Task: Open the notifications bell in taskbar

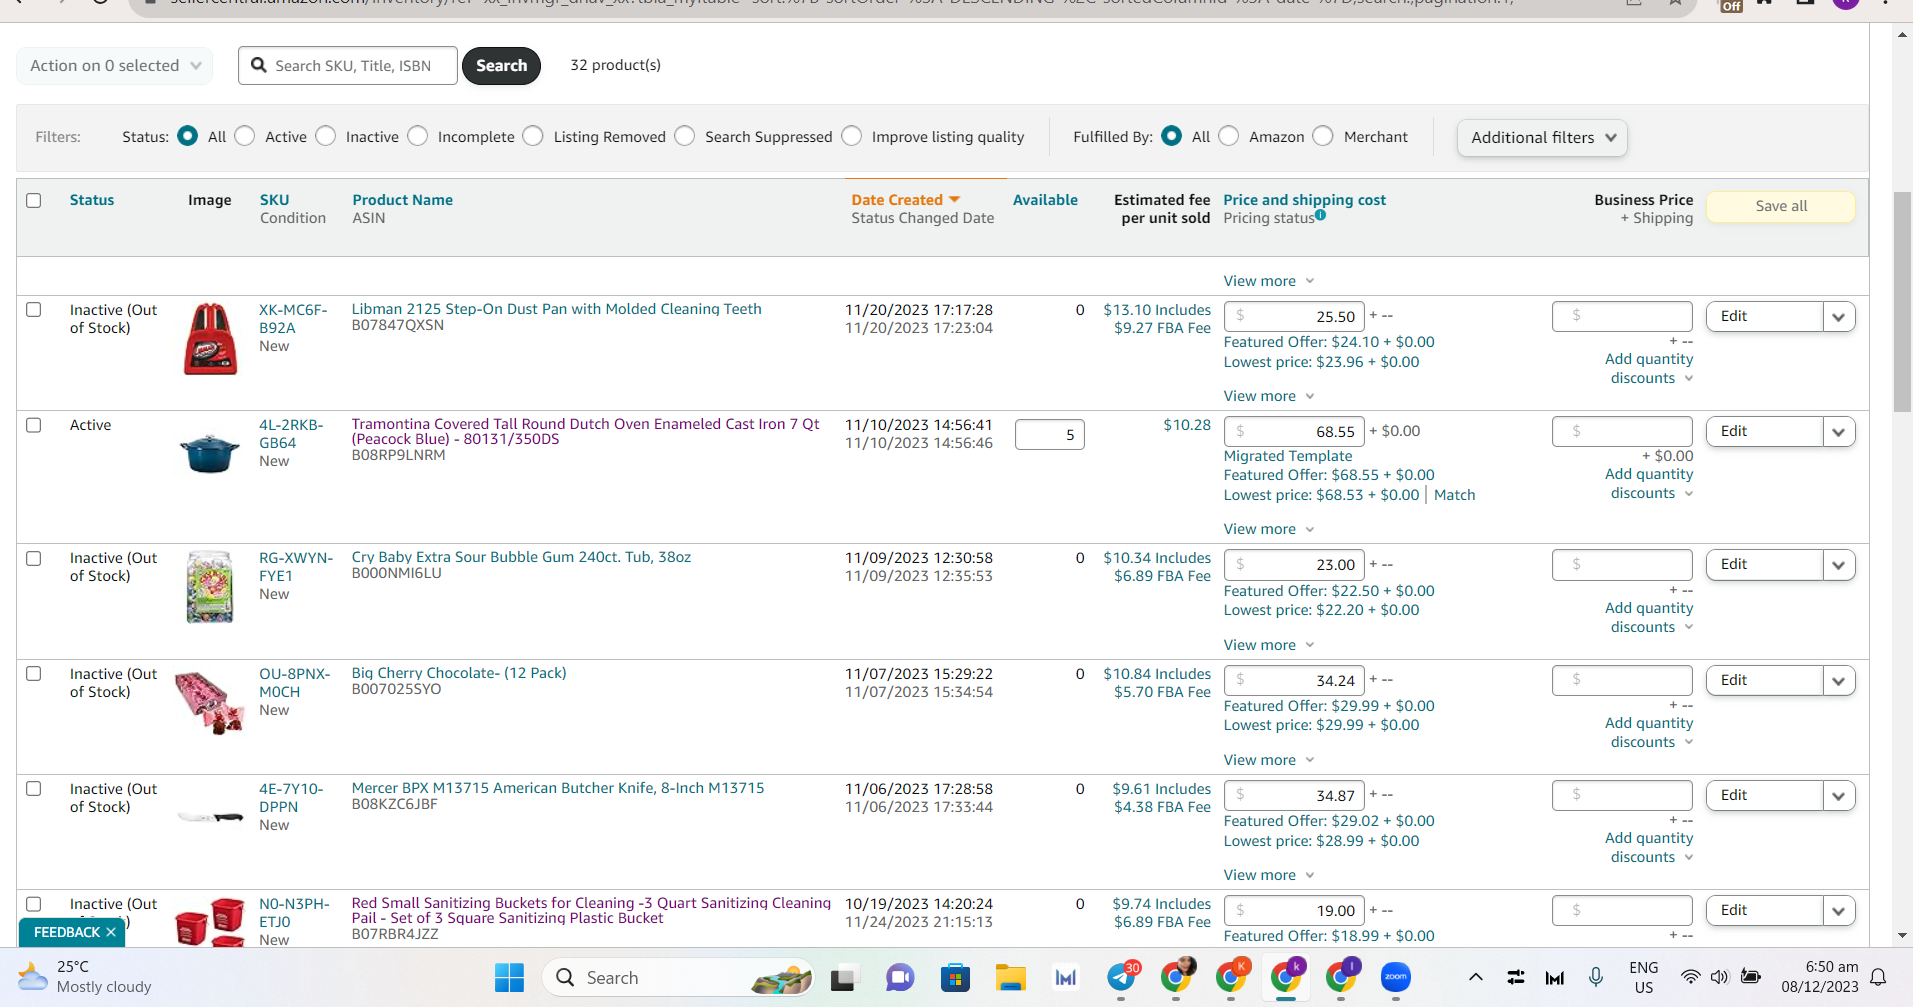Action: [1879, 977]
